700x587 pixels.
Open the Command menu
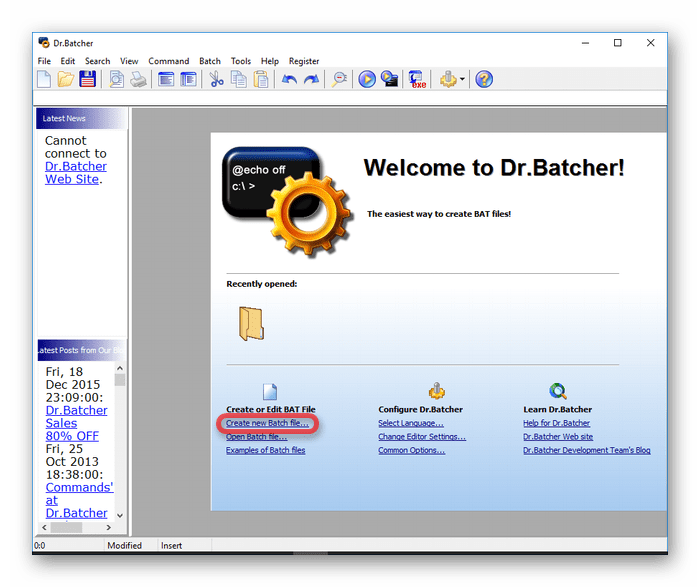point(169,61)
